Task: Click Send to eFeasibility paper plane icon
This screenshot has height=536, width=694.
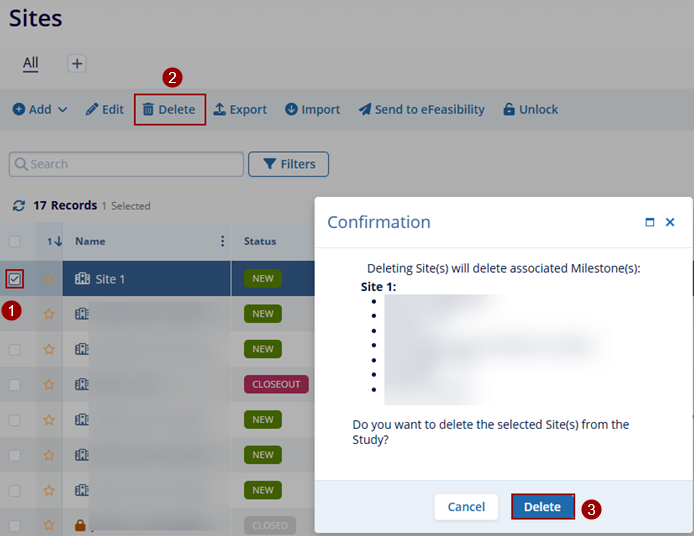Action: coord(365,110)
